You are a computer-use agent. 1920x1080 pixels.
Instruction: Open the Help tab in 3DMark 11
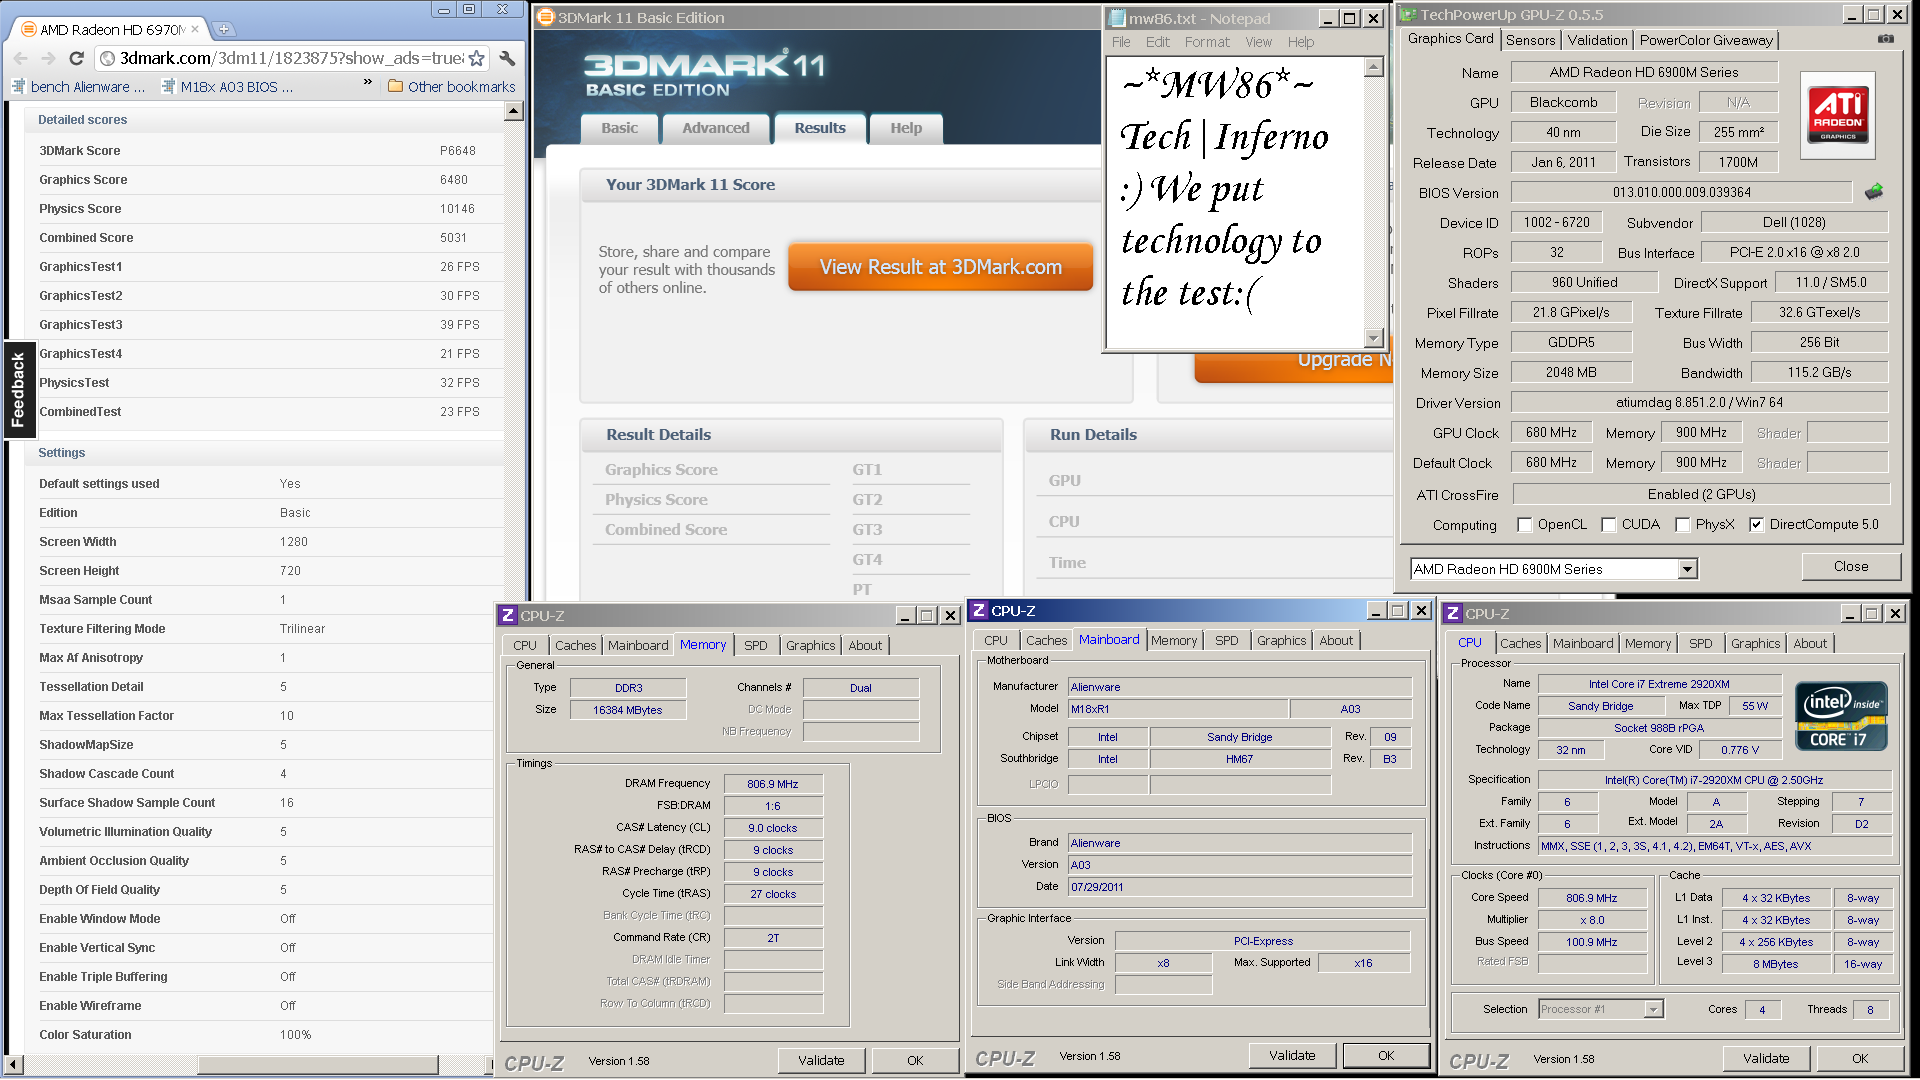pyautogui.click(x=906, y=129)
